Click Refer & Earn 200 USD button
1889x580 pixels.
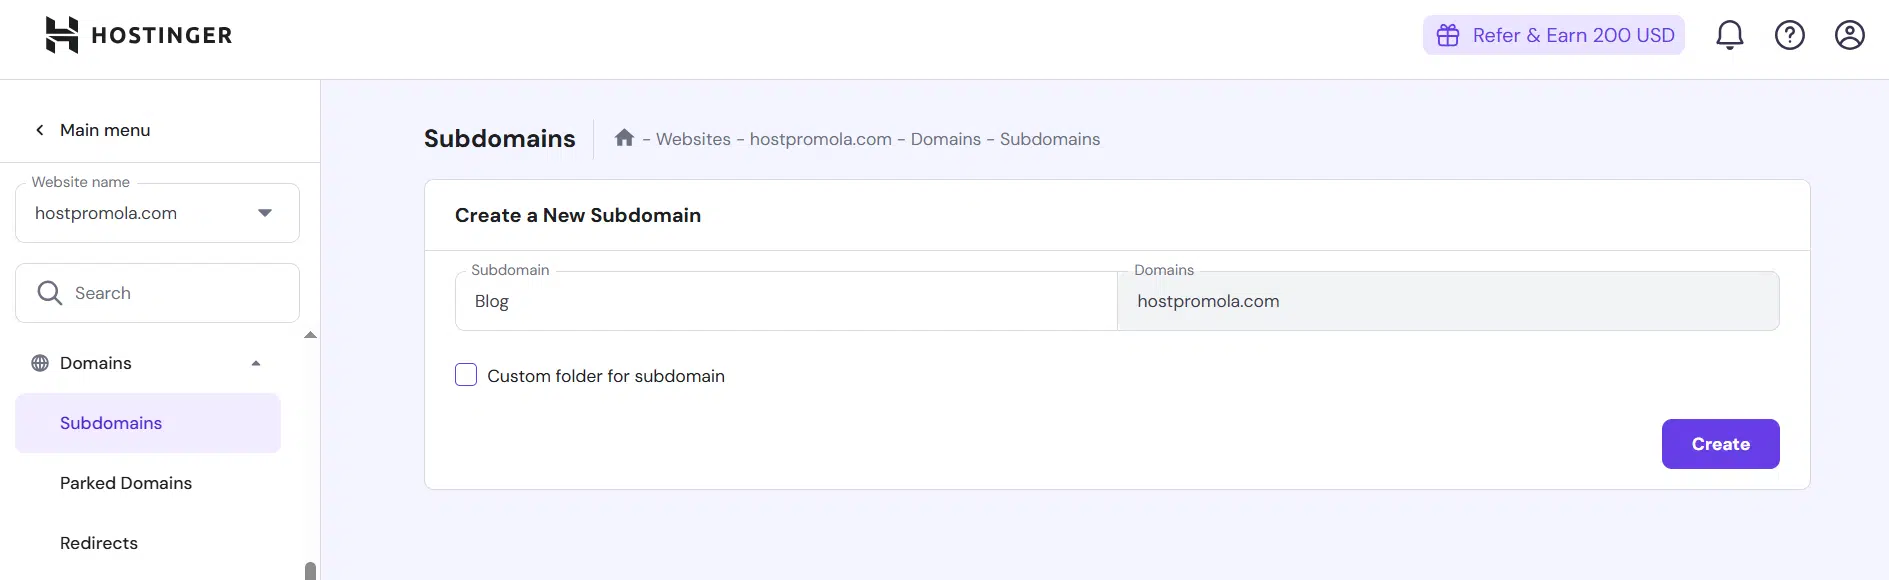1553,35
